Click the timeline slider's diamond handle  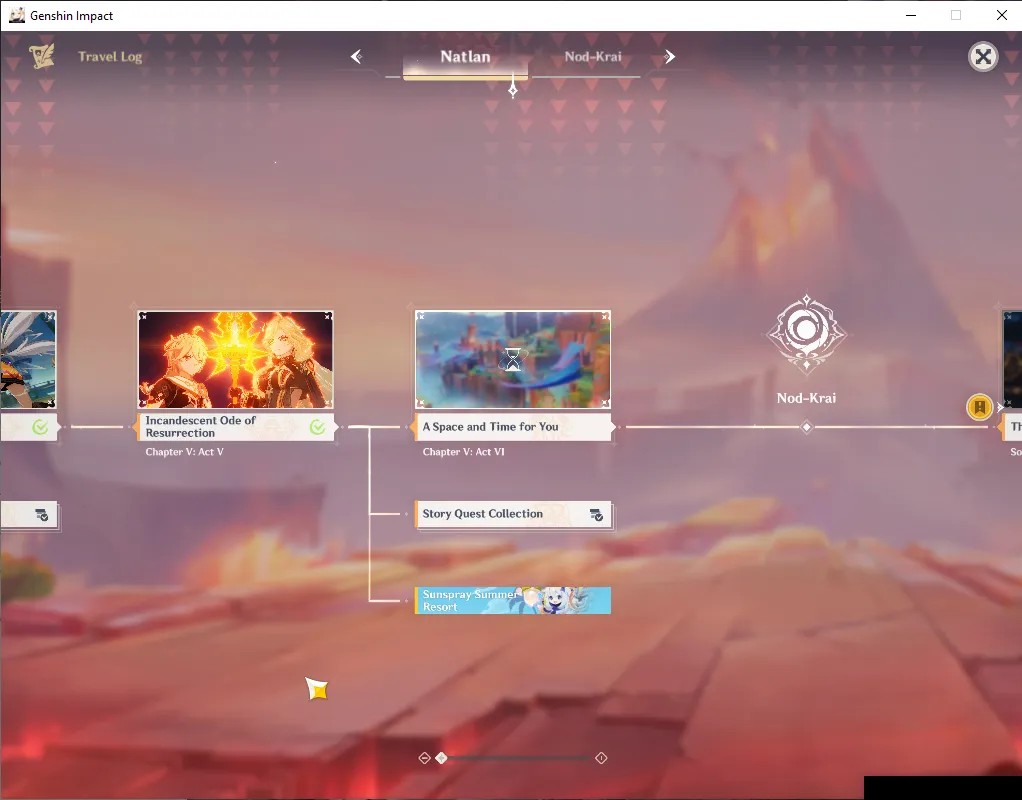(441, 758)
